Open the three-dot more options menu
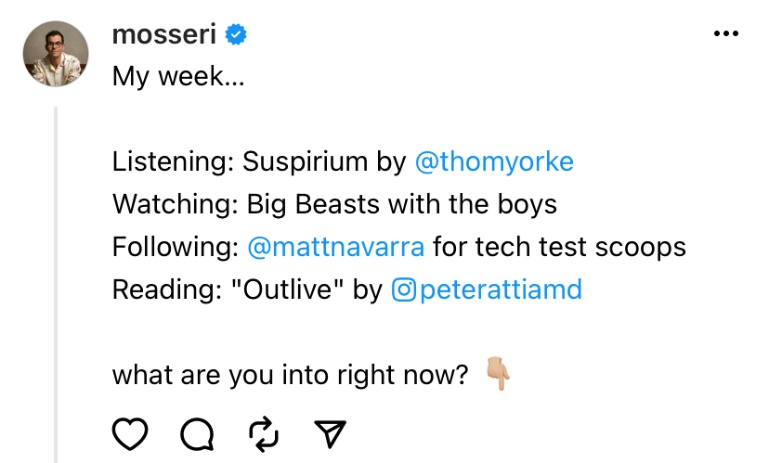Screen dimensions: 769x463 (x=725, y=34)
